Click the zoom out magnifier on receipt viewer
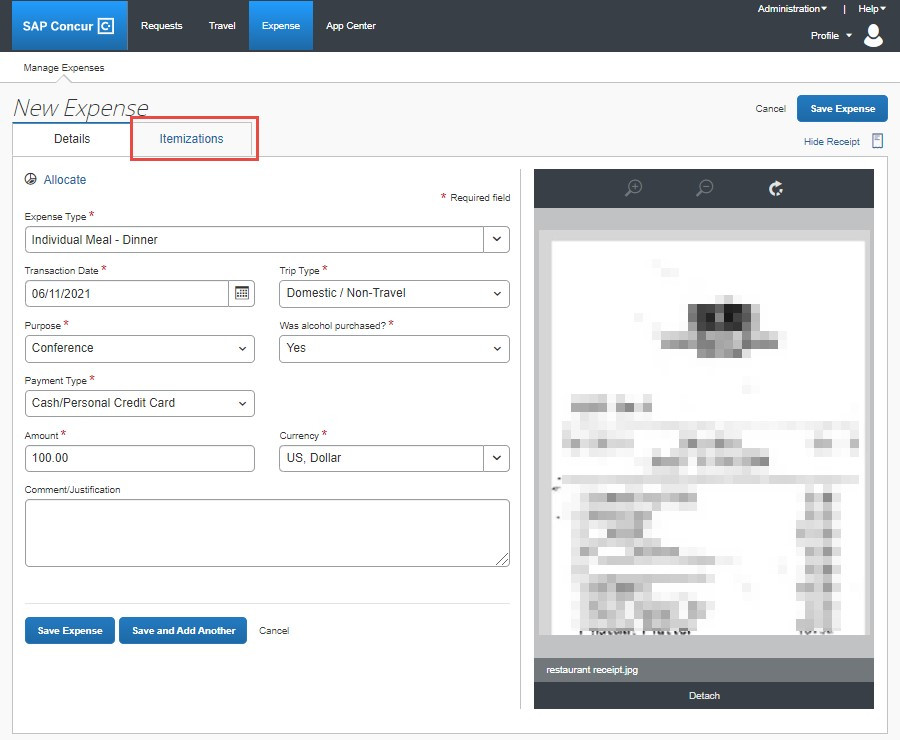Image resolution: width=900 pixels, height=740 pixels. click(x=705, y=188)
